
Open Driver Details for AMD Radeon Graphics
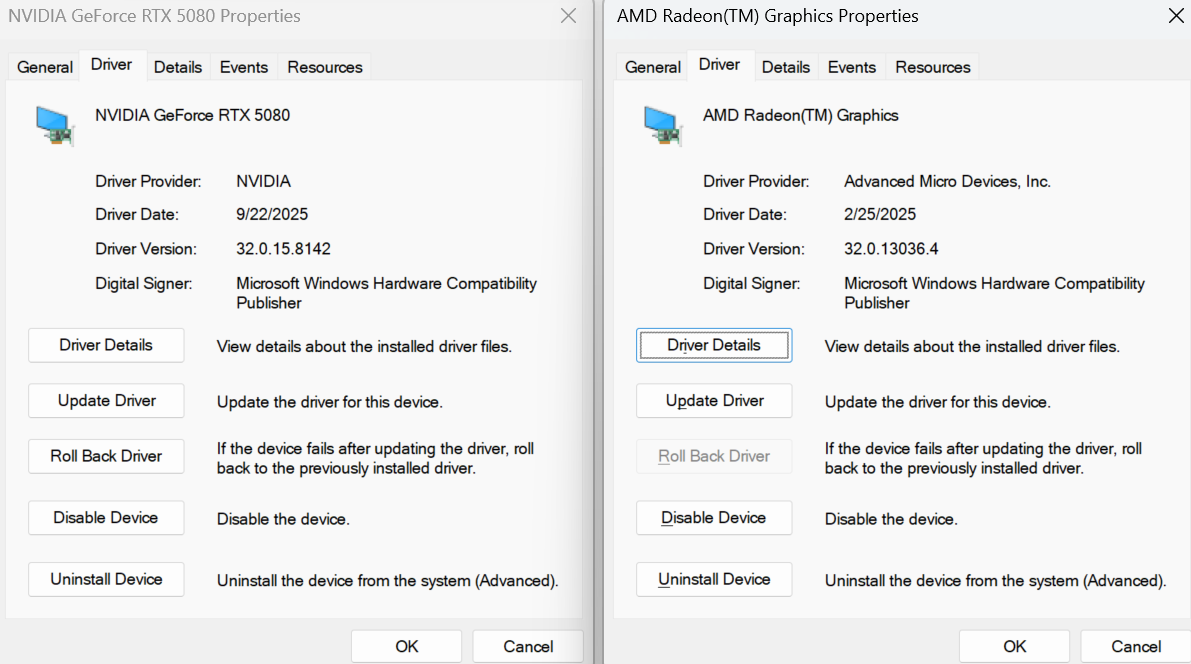[714, 345]
